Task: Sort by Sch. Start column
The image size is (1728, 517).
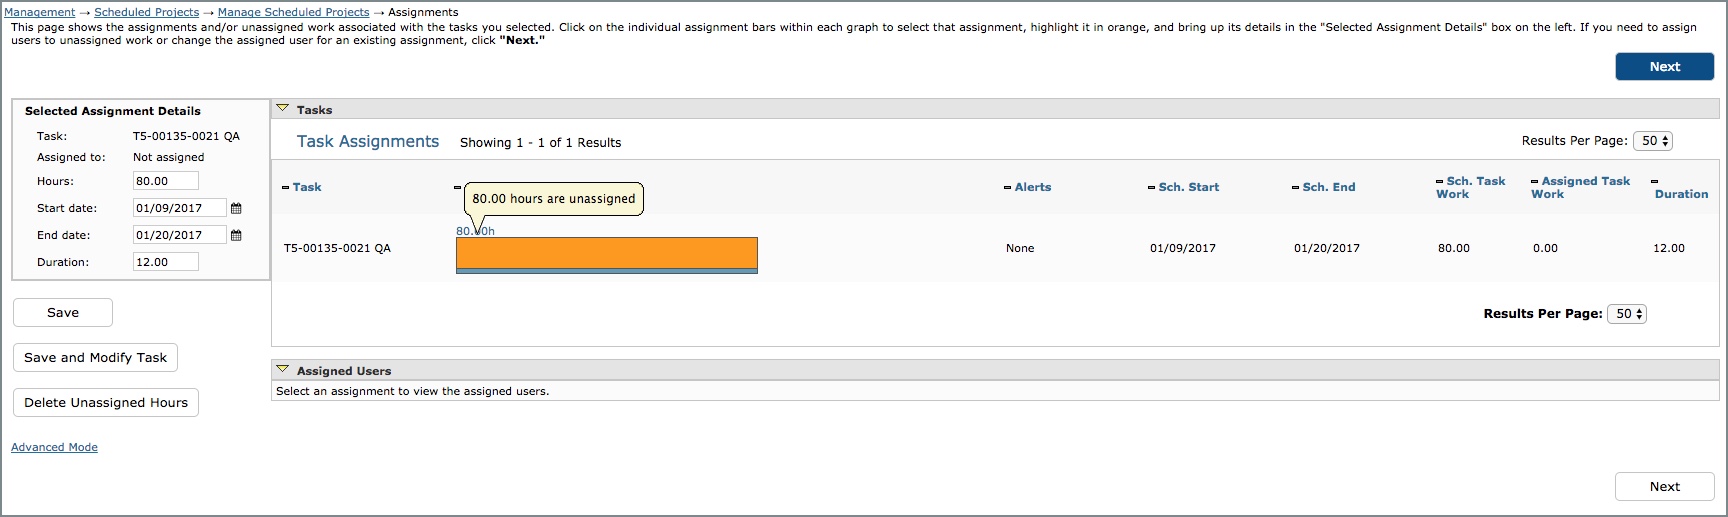Action: click(1189, 187)
